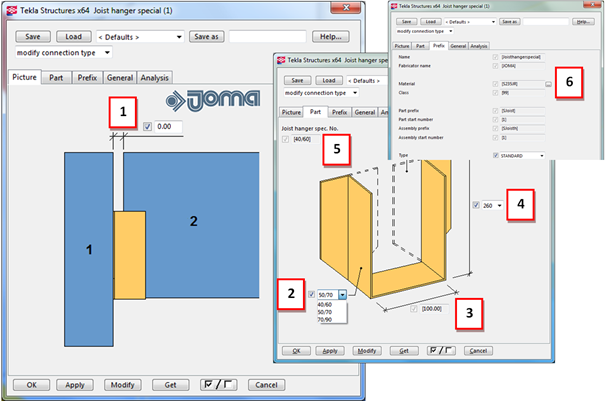Switch to Part tab in the large left window

pyautogui.click(x=56, y=78)
